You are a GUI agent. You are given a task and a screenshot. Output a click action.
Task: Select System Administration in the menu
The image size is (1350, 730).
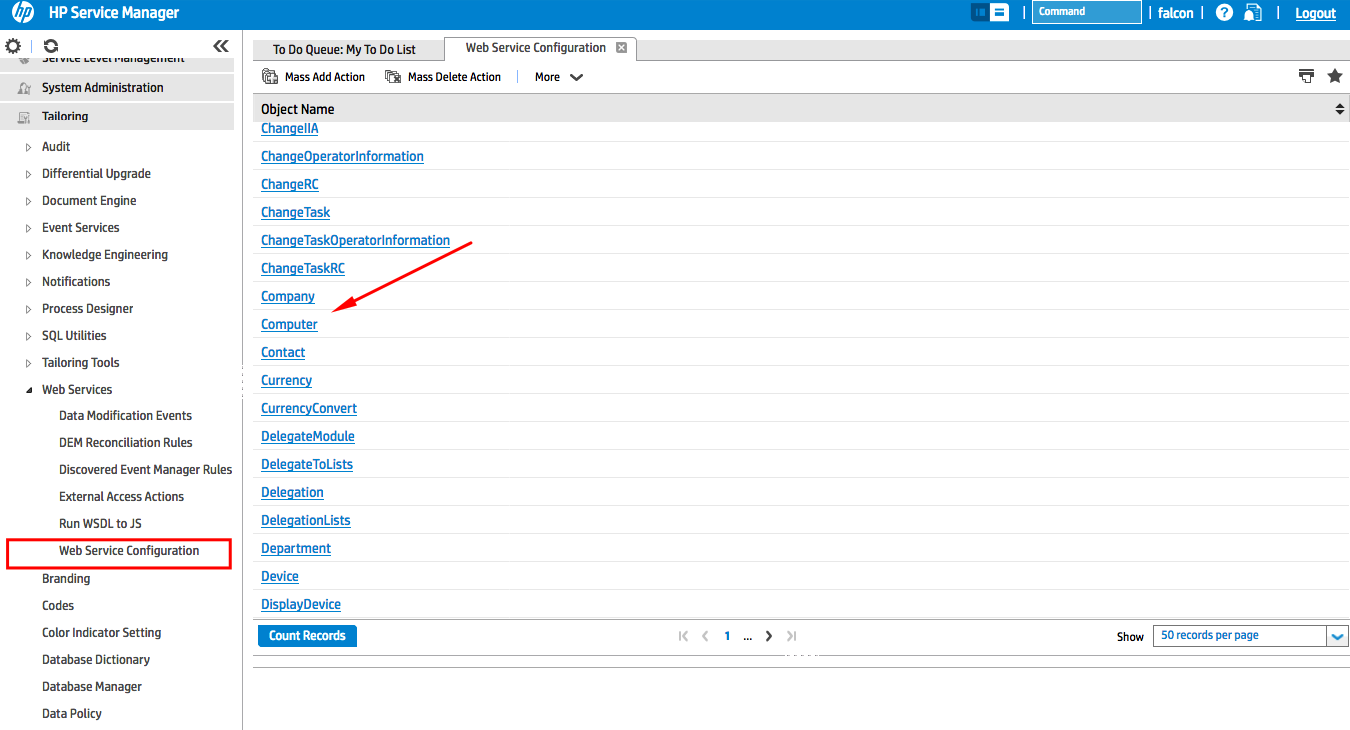click(100, 87)
